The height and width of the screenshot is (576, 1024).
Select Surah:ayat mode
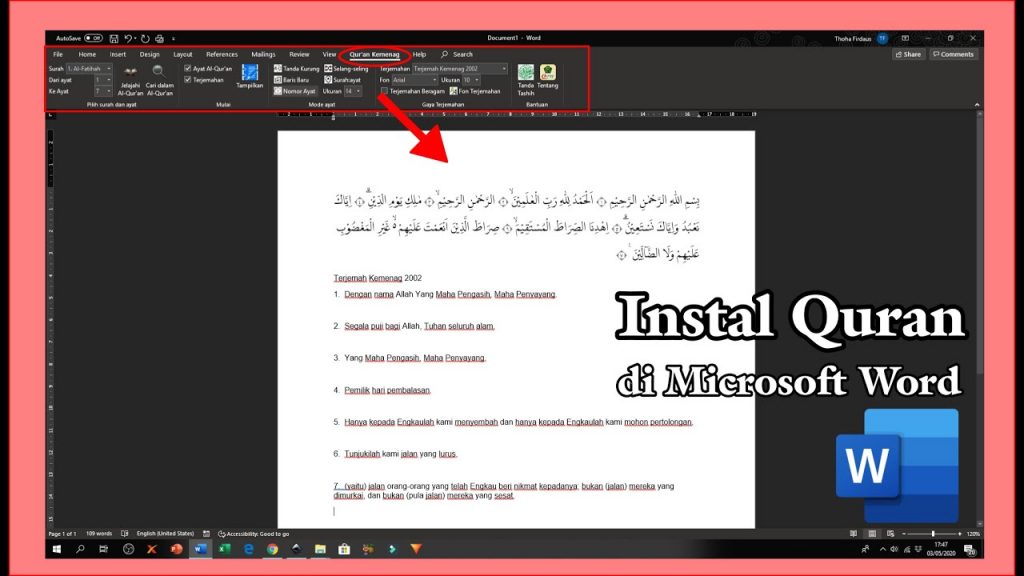point(342,80)
